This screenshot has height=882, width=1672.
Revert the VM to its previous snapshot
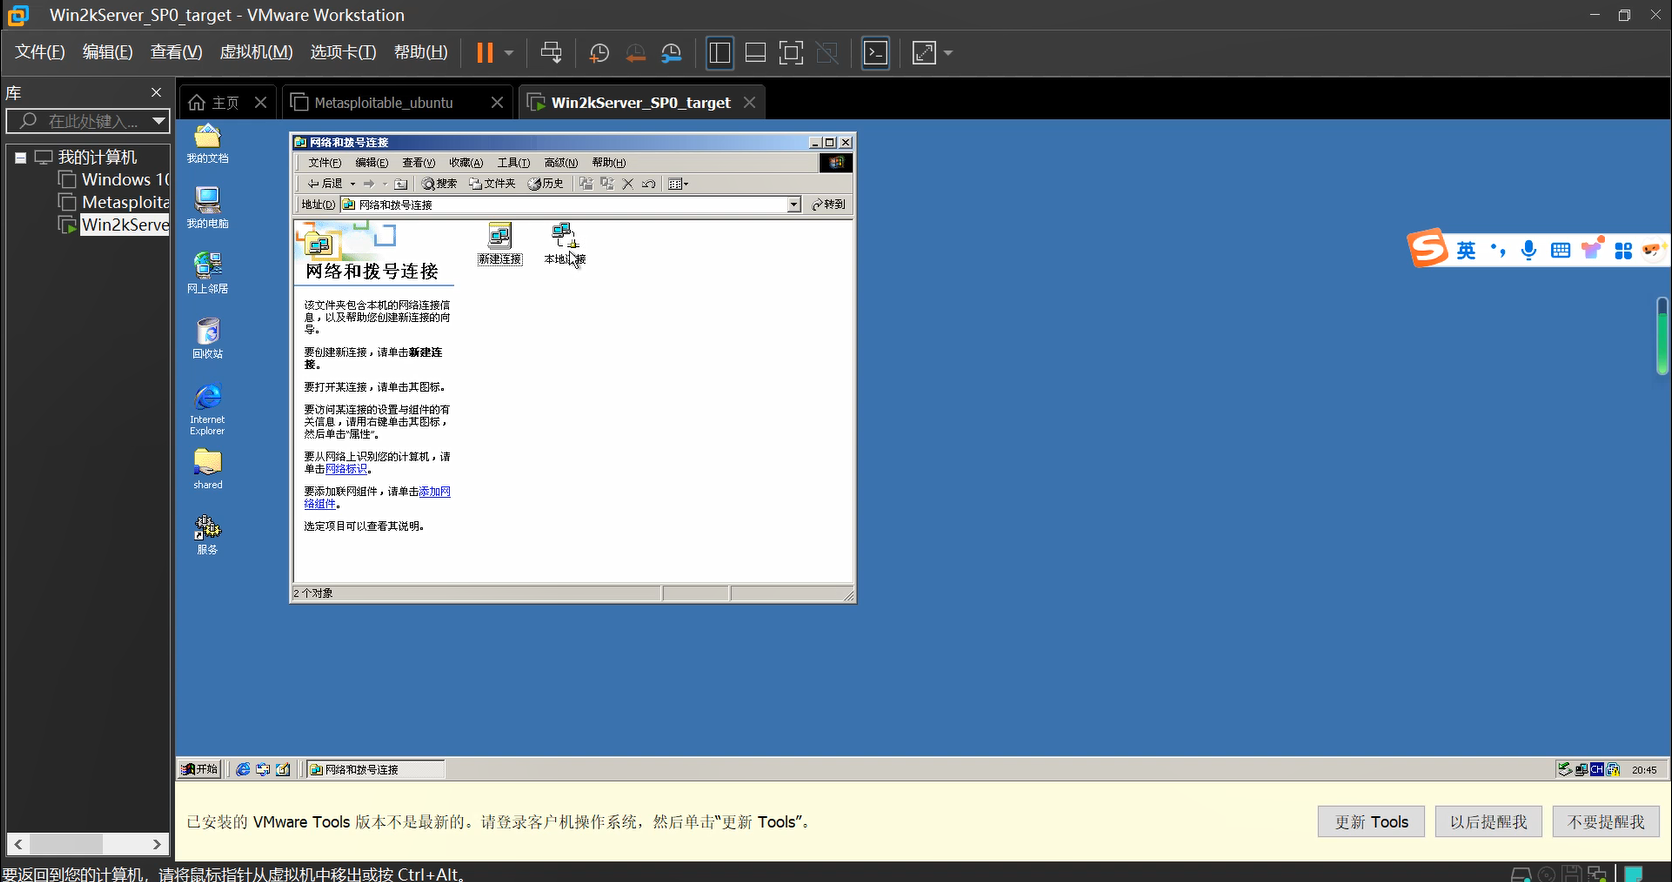pos(635,53)
